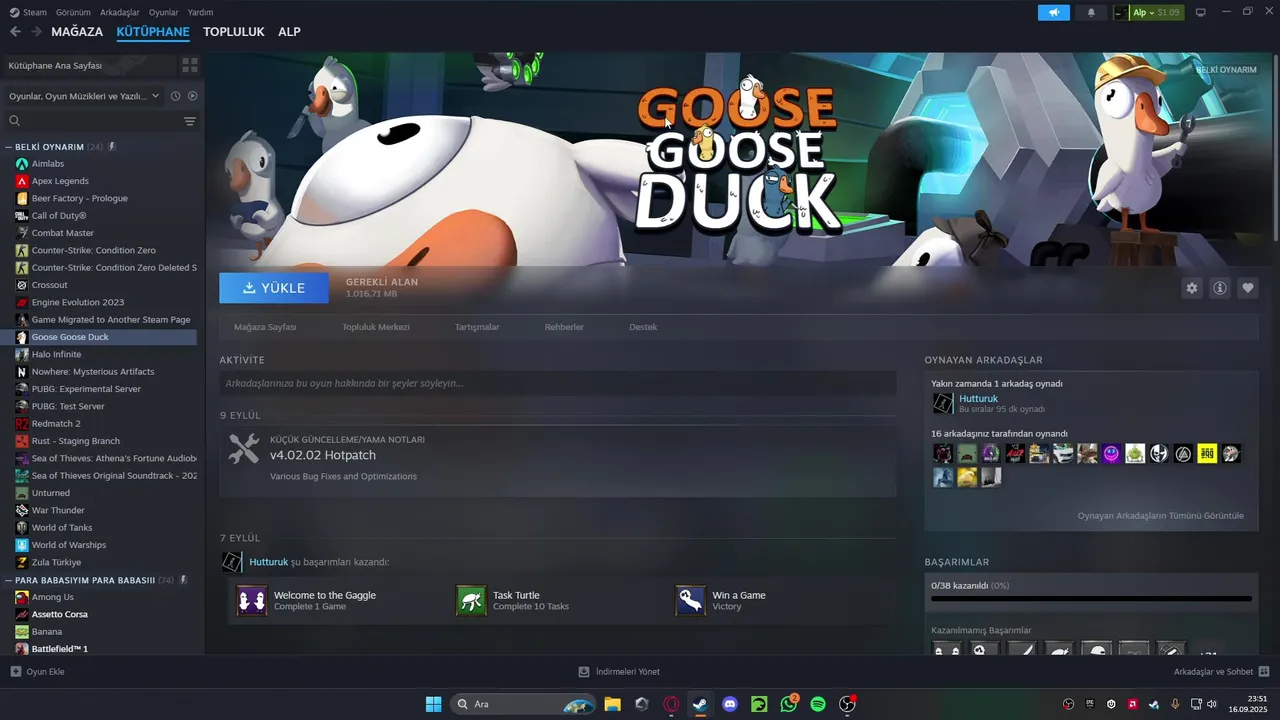This screenshot has width=1280, height=720.
Task: Open the Mağaza Sayfası link
Action: [x=265, y=327]
